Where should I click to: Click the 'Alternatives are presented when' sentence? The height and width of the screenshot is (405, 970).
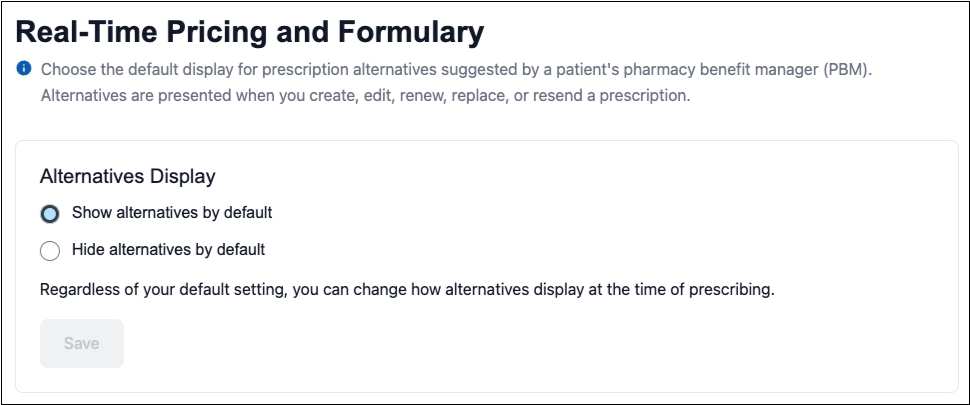coord(365,97)
